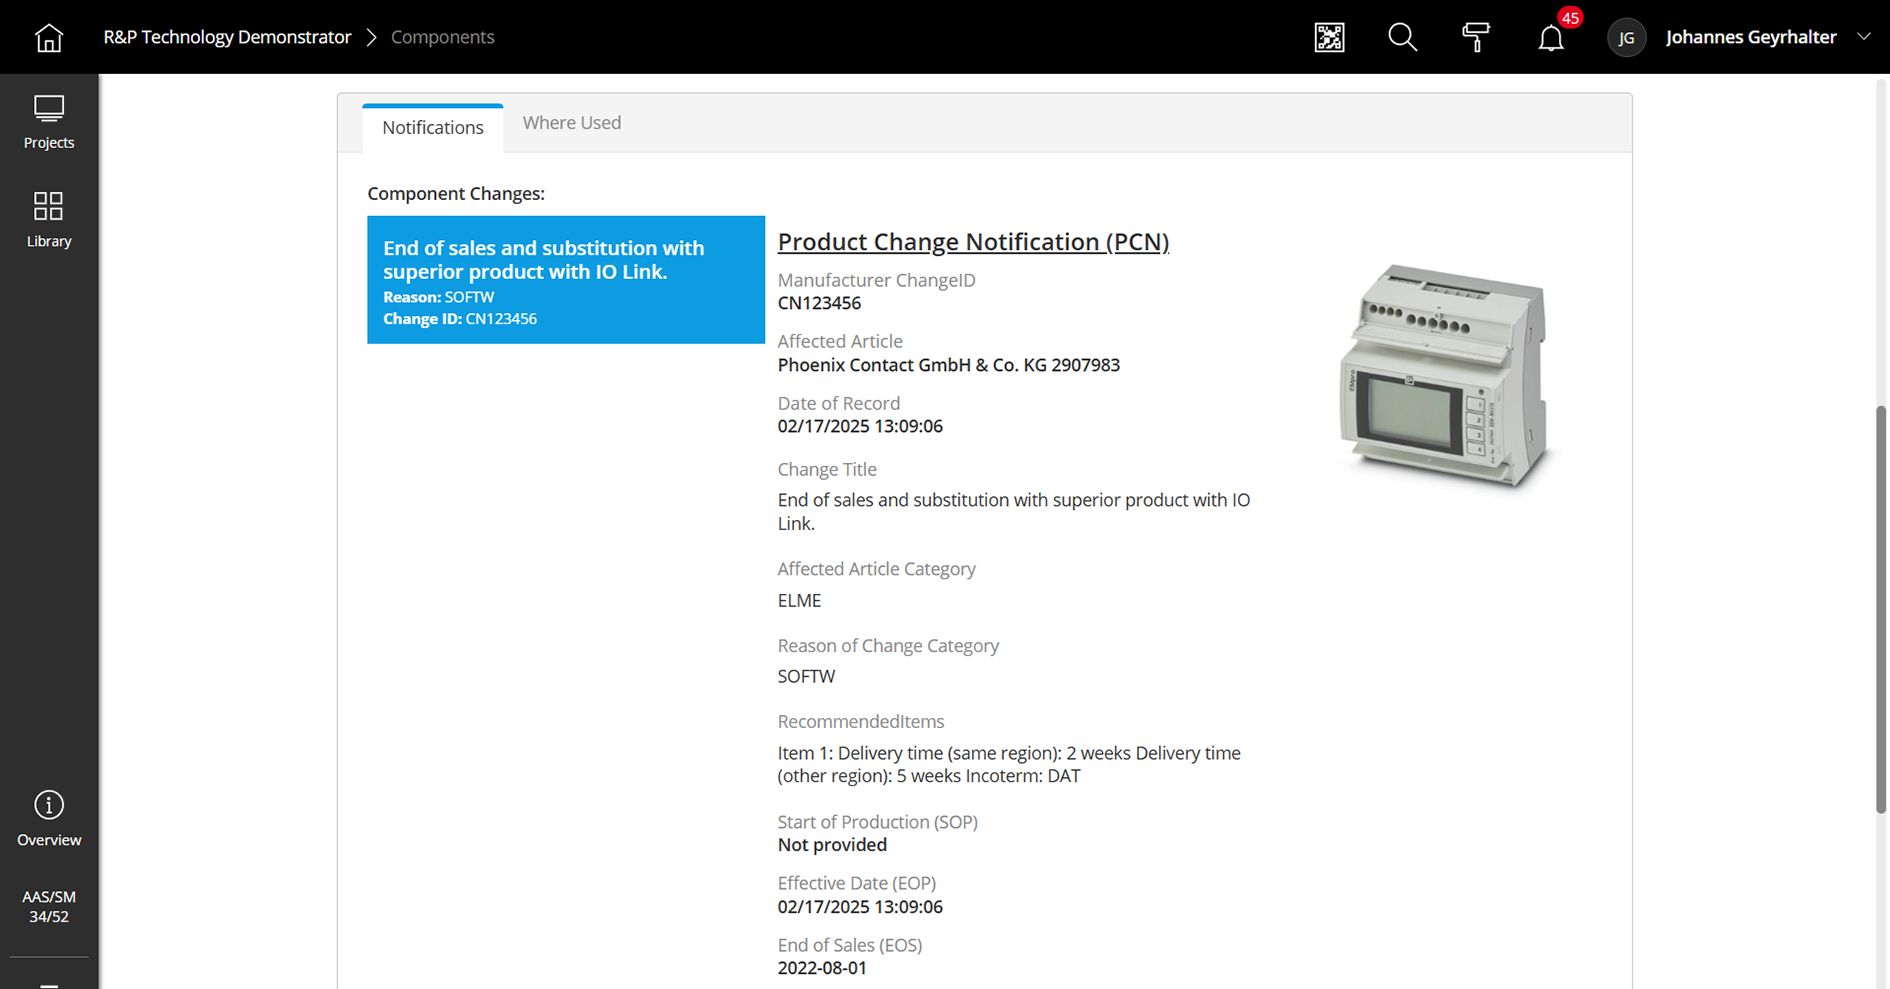Viewport: 1890px width, 989px height.
Task: Click the vertical page scrollbar
Action: pyautogui.click(x=1880, y=608)
